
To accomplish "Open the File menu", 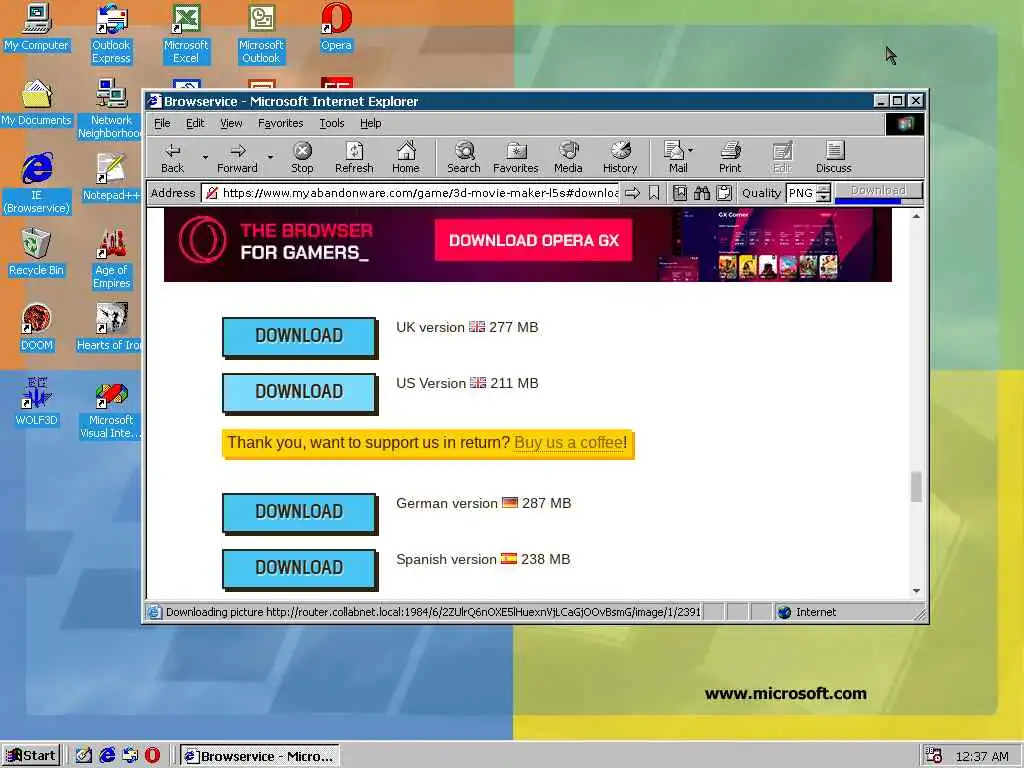I will [x=162, y=123].
